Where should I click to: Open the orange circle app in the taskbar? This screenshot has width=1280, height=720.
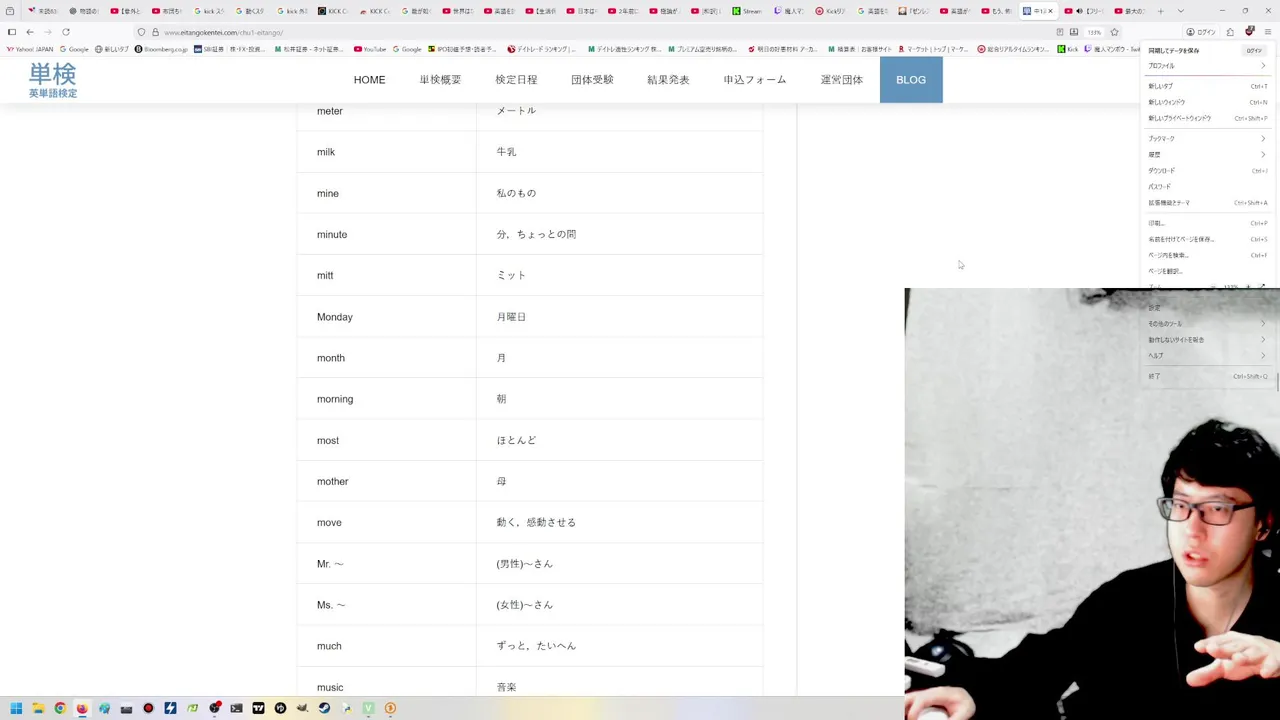[x=390, y=708]
